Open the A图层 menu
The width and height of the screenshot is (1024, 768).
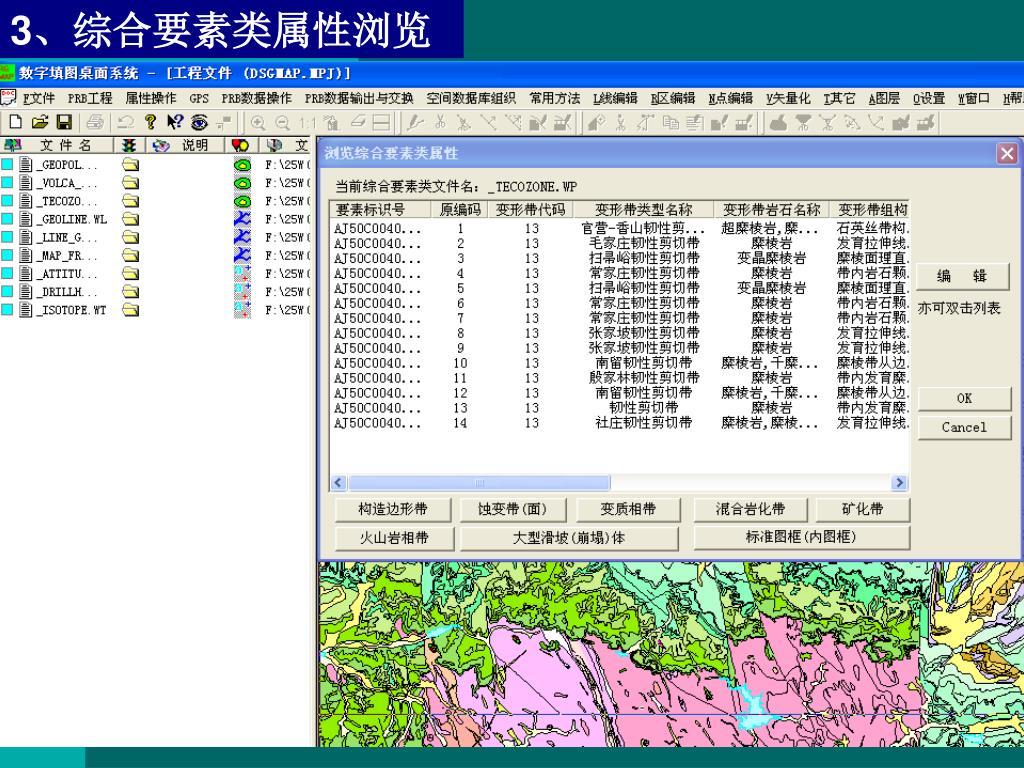pos(884,99)
